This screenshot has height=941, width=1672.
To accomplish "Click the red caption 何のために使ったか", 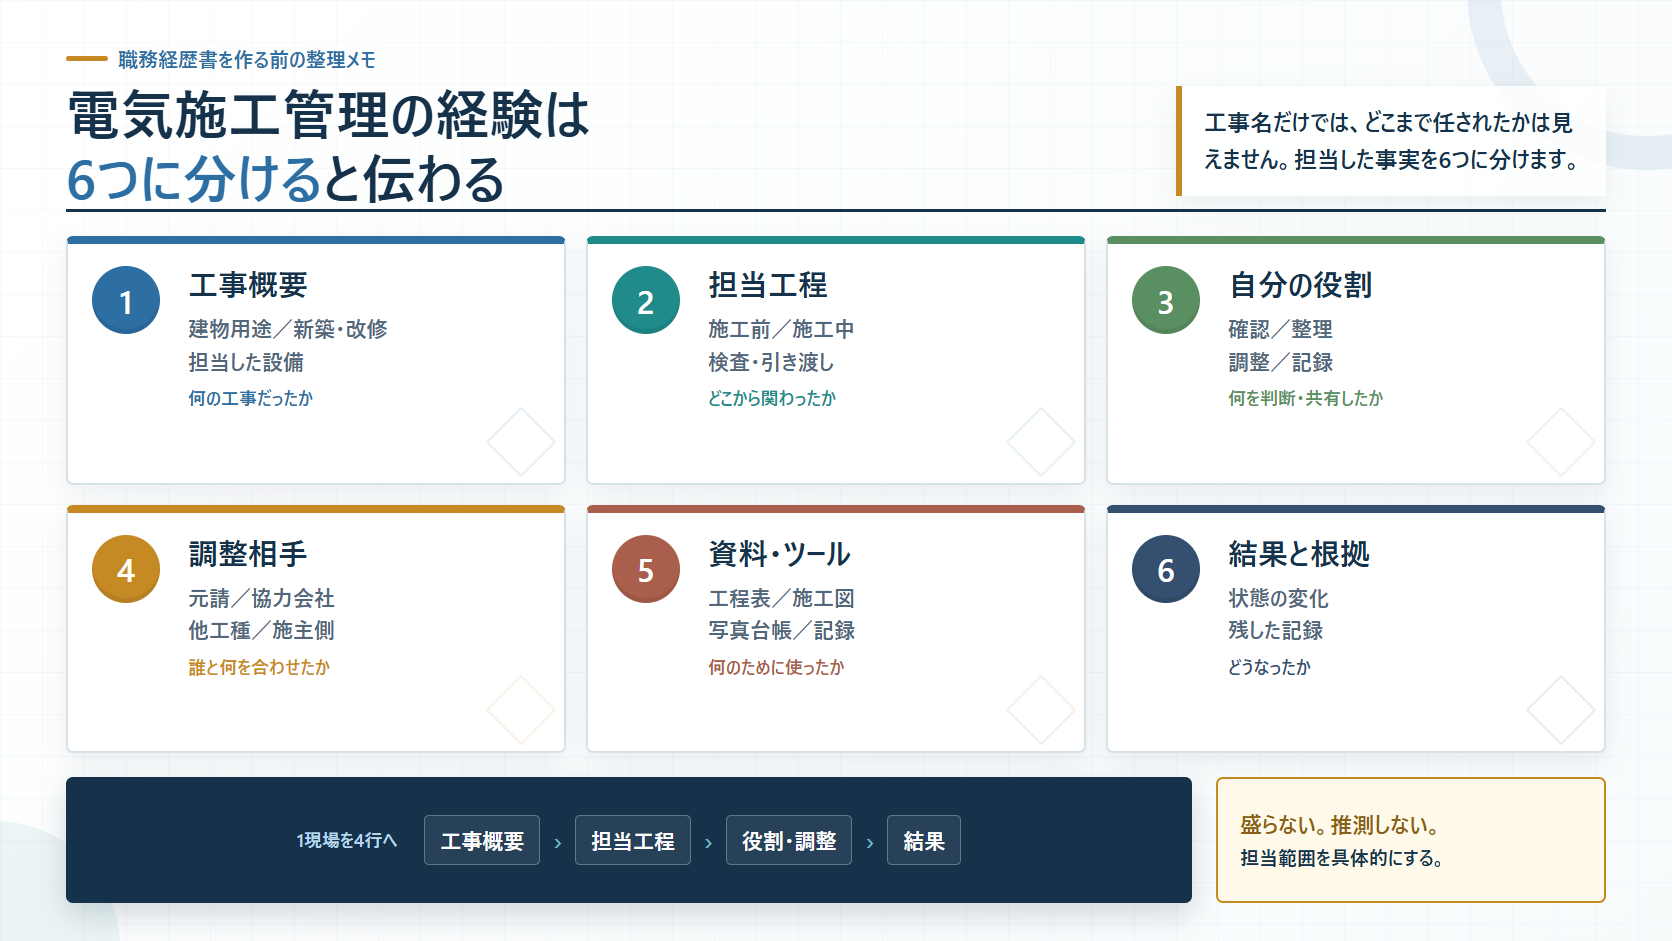I will (x=777, y=667).
